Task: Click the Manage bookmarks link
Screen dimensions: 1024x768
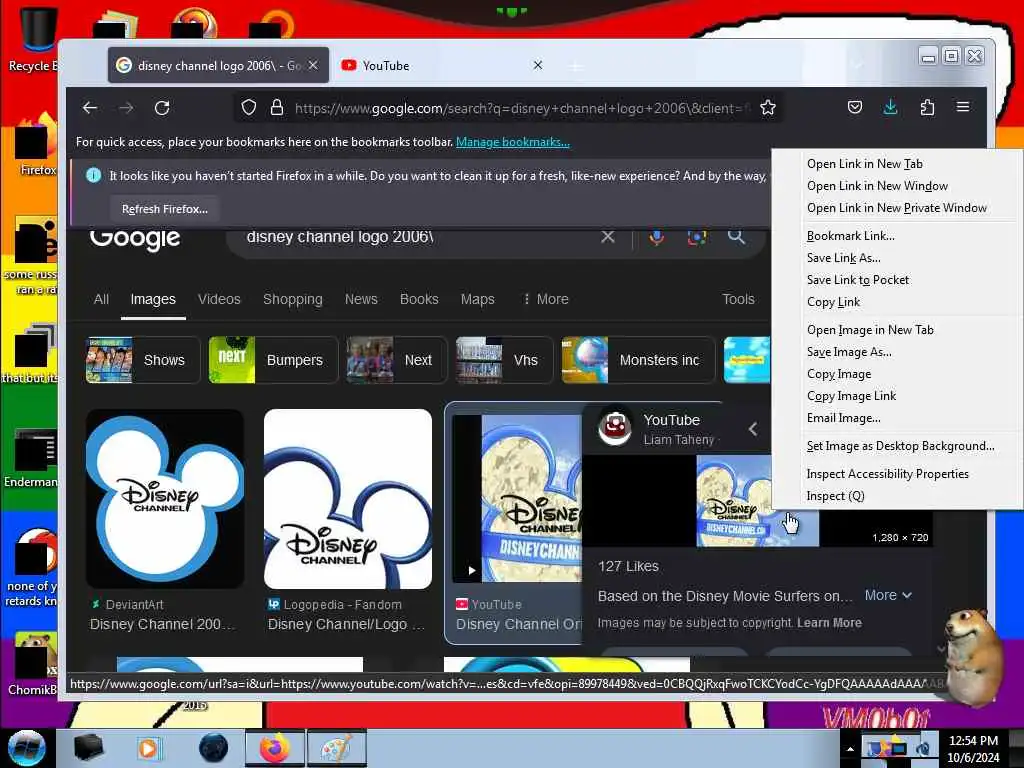Action: click(513, 142)
